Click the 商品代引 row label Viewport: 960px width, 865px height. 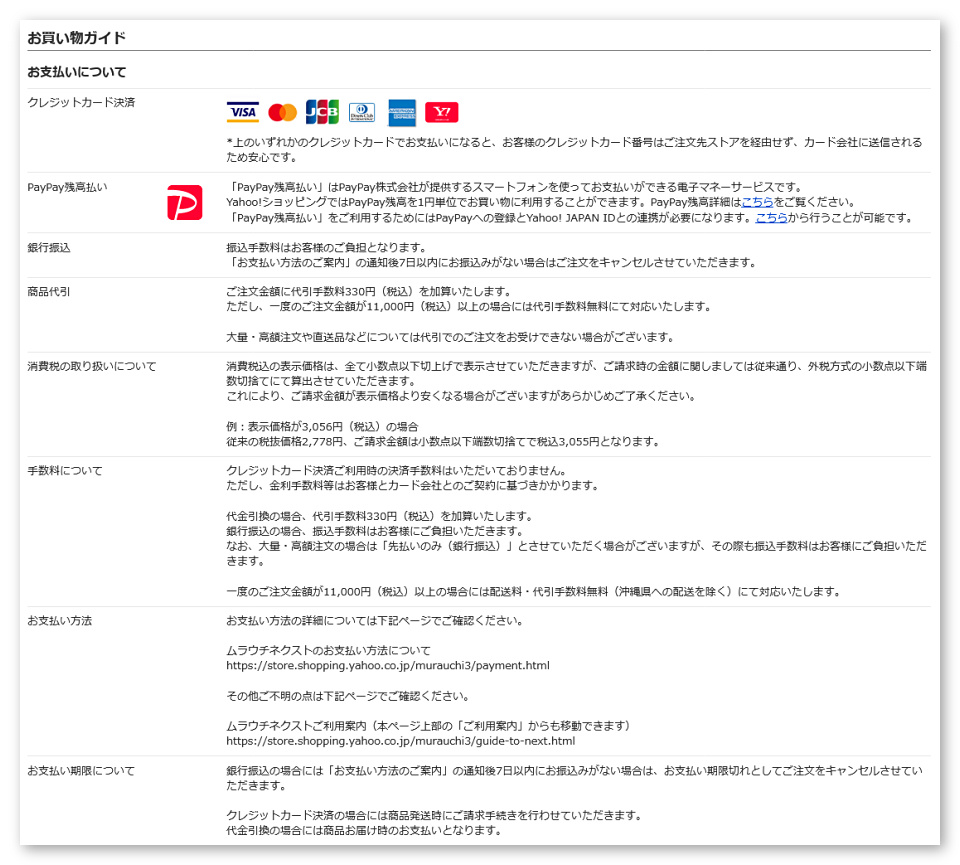[48, 292]
